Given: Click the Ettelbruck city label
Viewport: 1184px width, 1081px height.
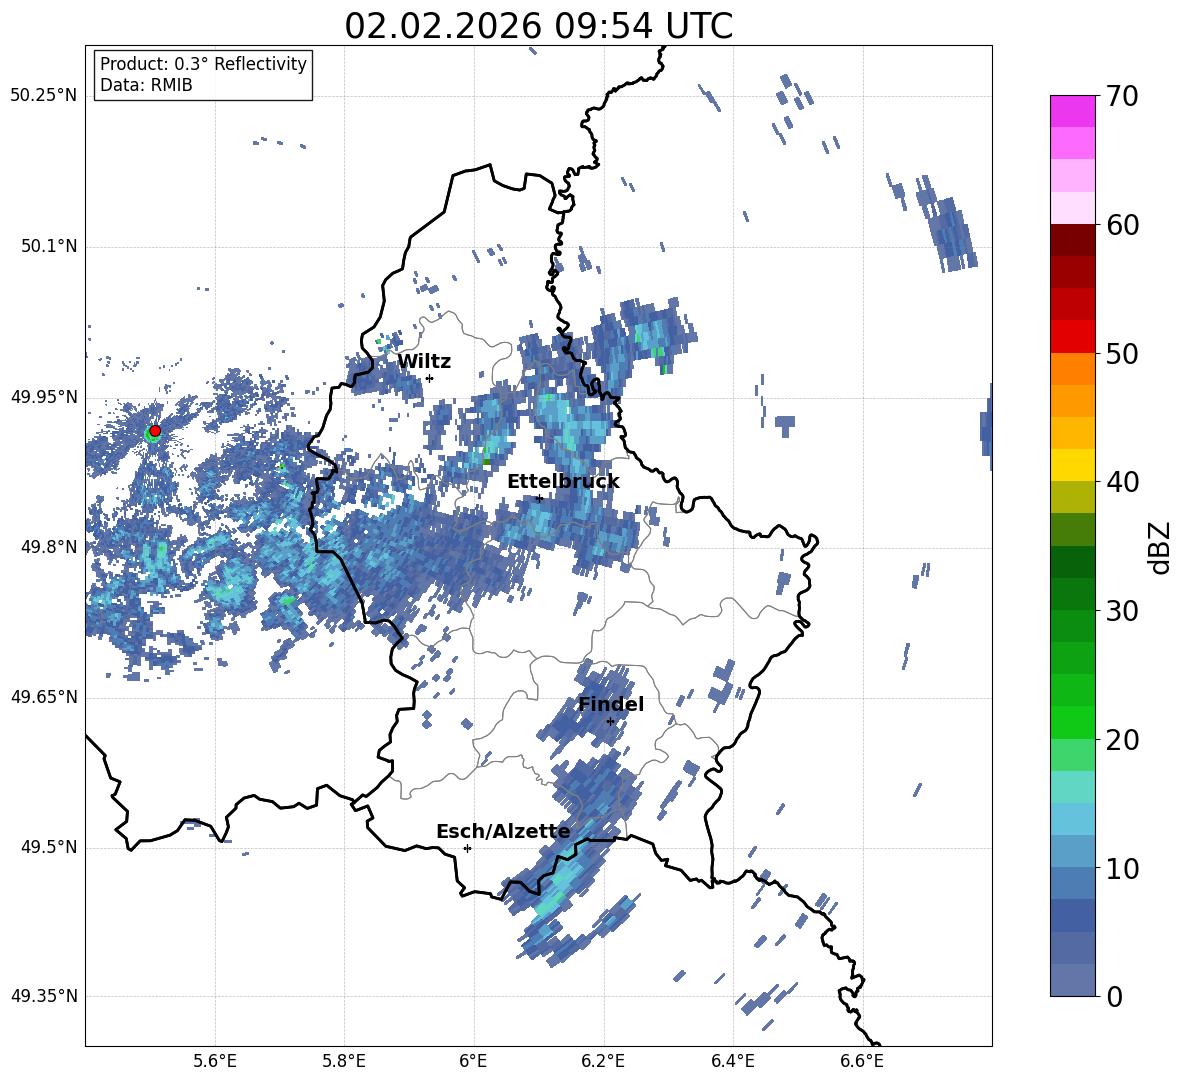Looking at the screenshot, I should (x=563, y=482).
